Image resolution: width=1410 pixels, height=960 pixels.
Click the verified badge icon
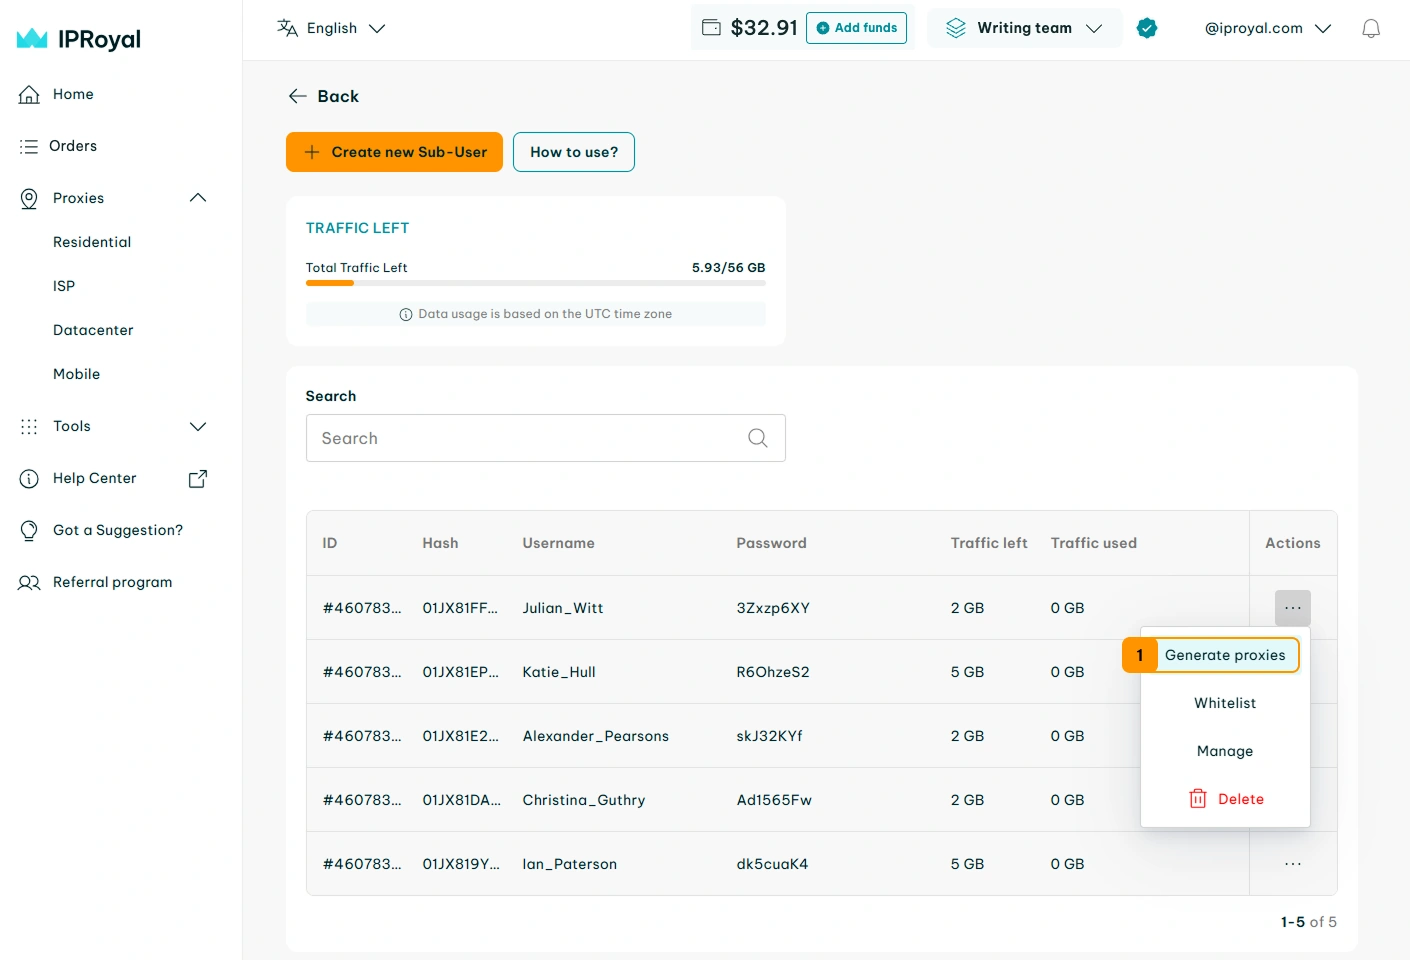click(1147, 28)
